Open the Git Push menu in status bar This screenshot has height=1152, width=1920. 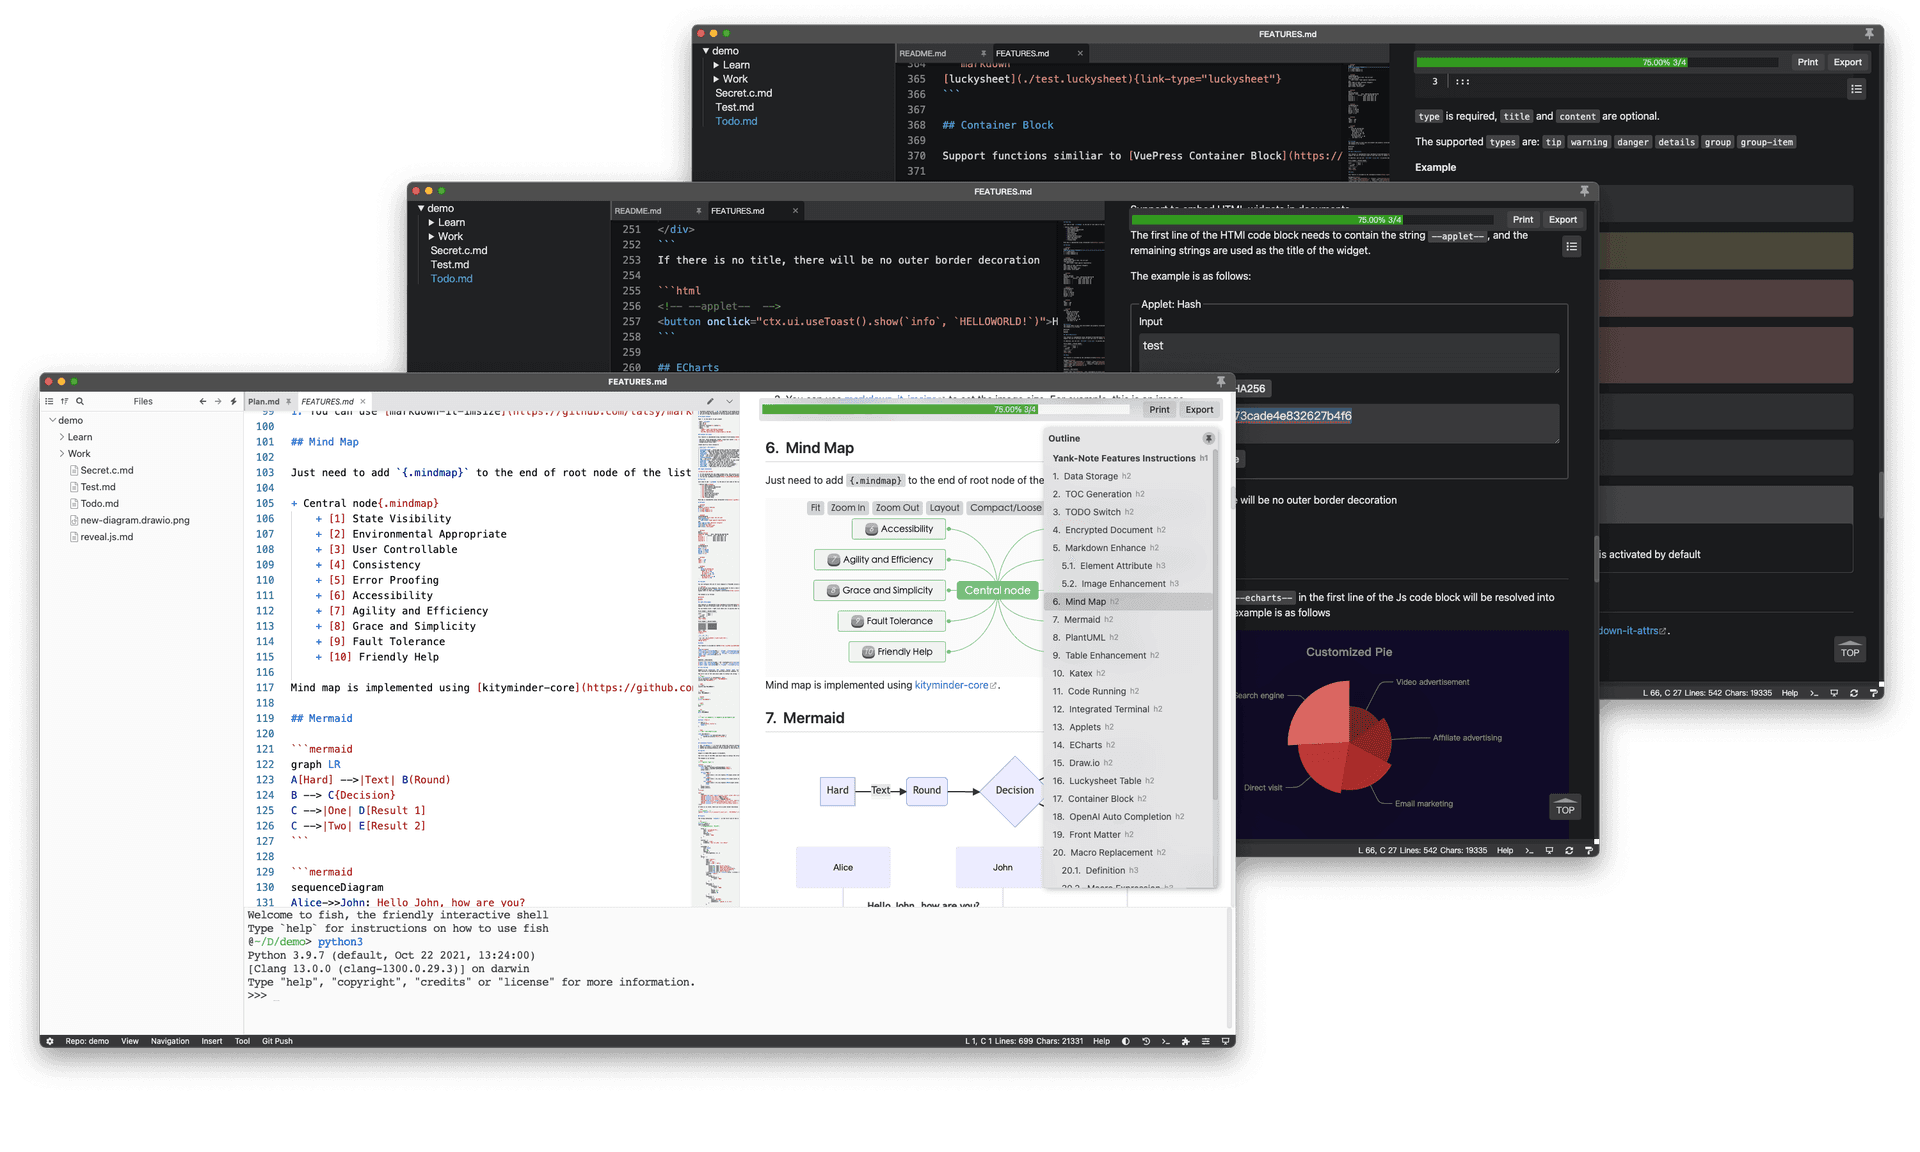[x=277, y=1041]
